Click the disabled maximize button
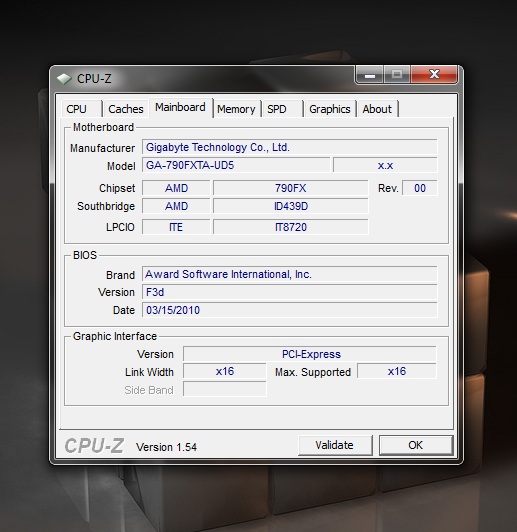The width and height of the screenshot is (517, 532). (x=397, y=75)
